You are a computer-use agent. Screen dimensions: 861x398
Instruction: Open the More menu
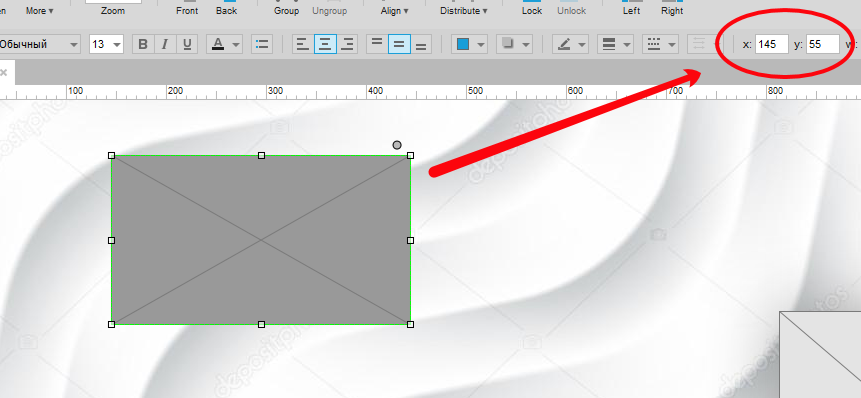point(40,10)
